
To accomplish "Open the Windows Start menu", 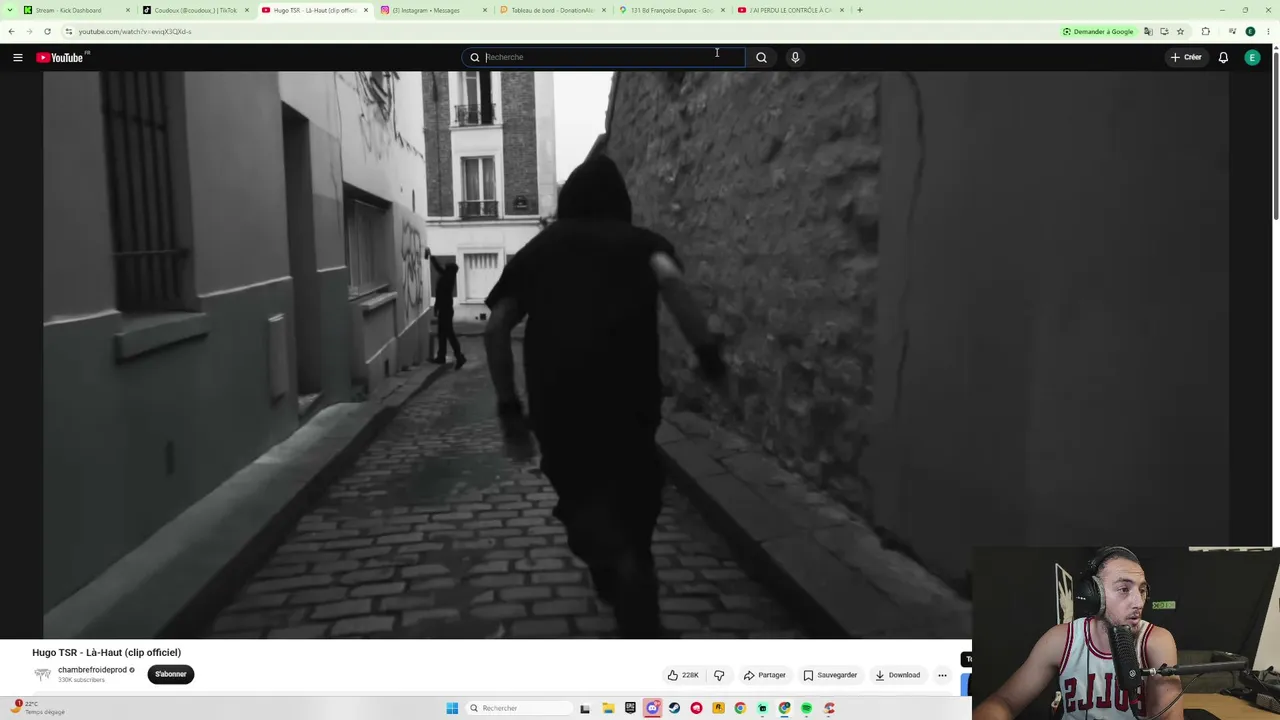I will [452, 708].
